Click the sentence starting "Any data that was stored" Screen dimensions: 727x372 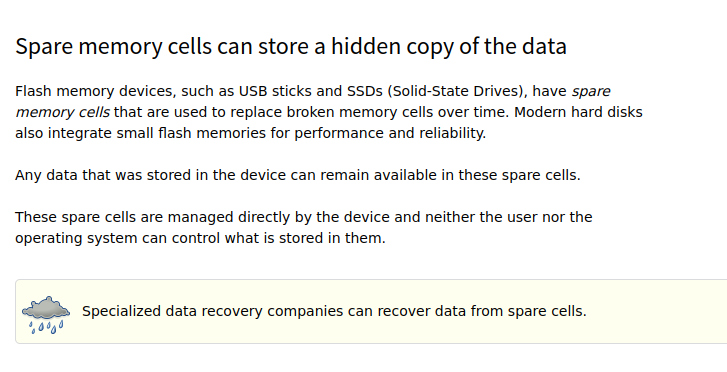298,175
